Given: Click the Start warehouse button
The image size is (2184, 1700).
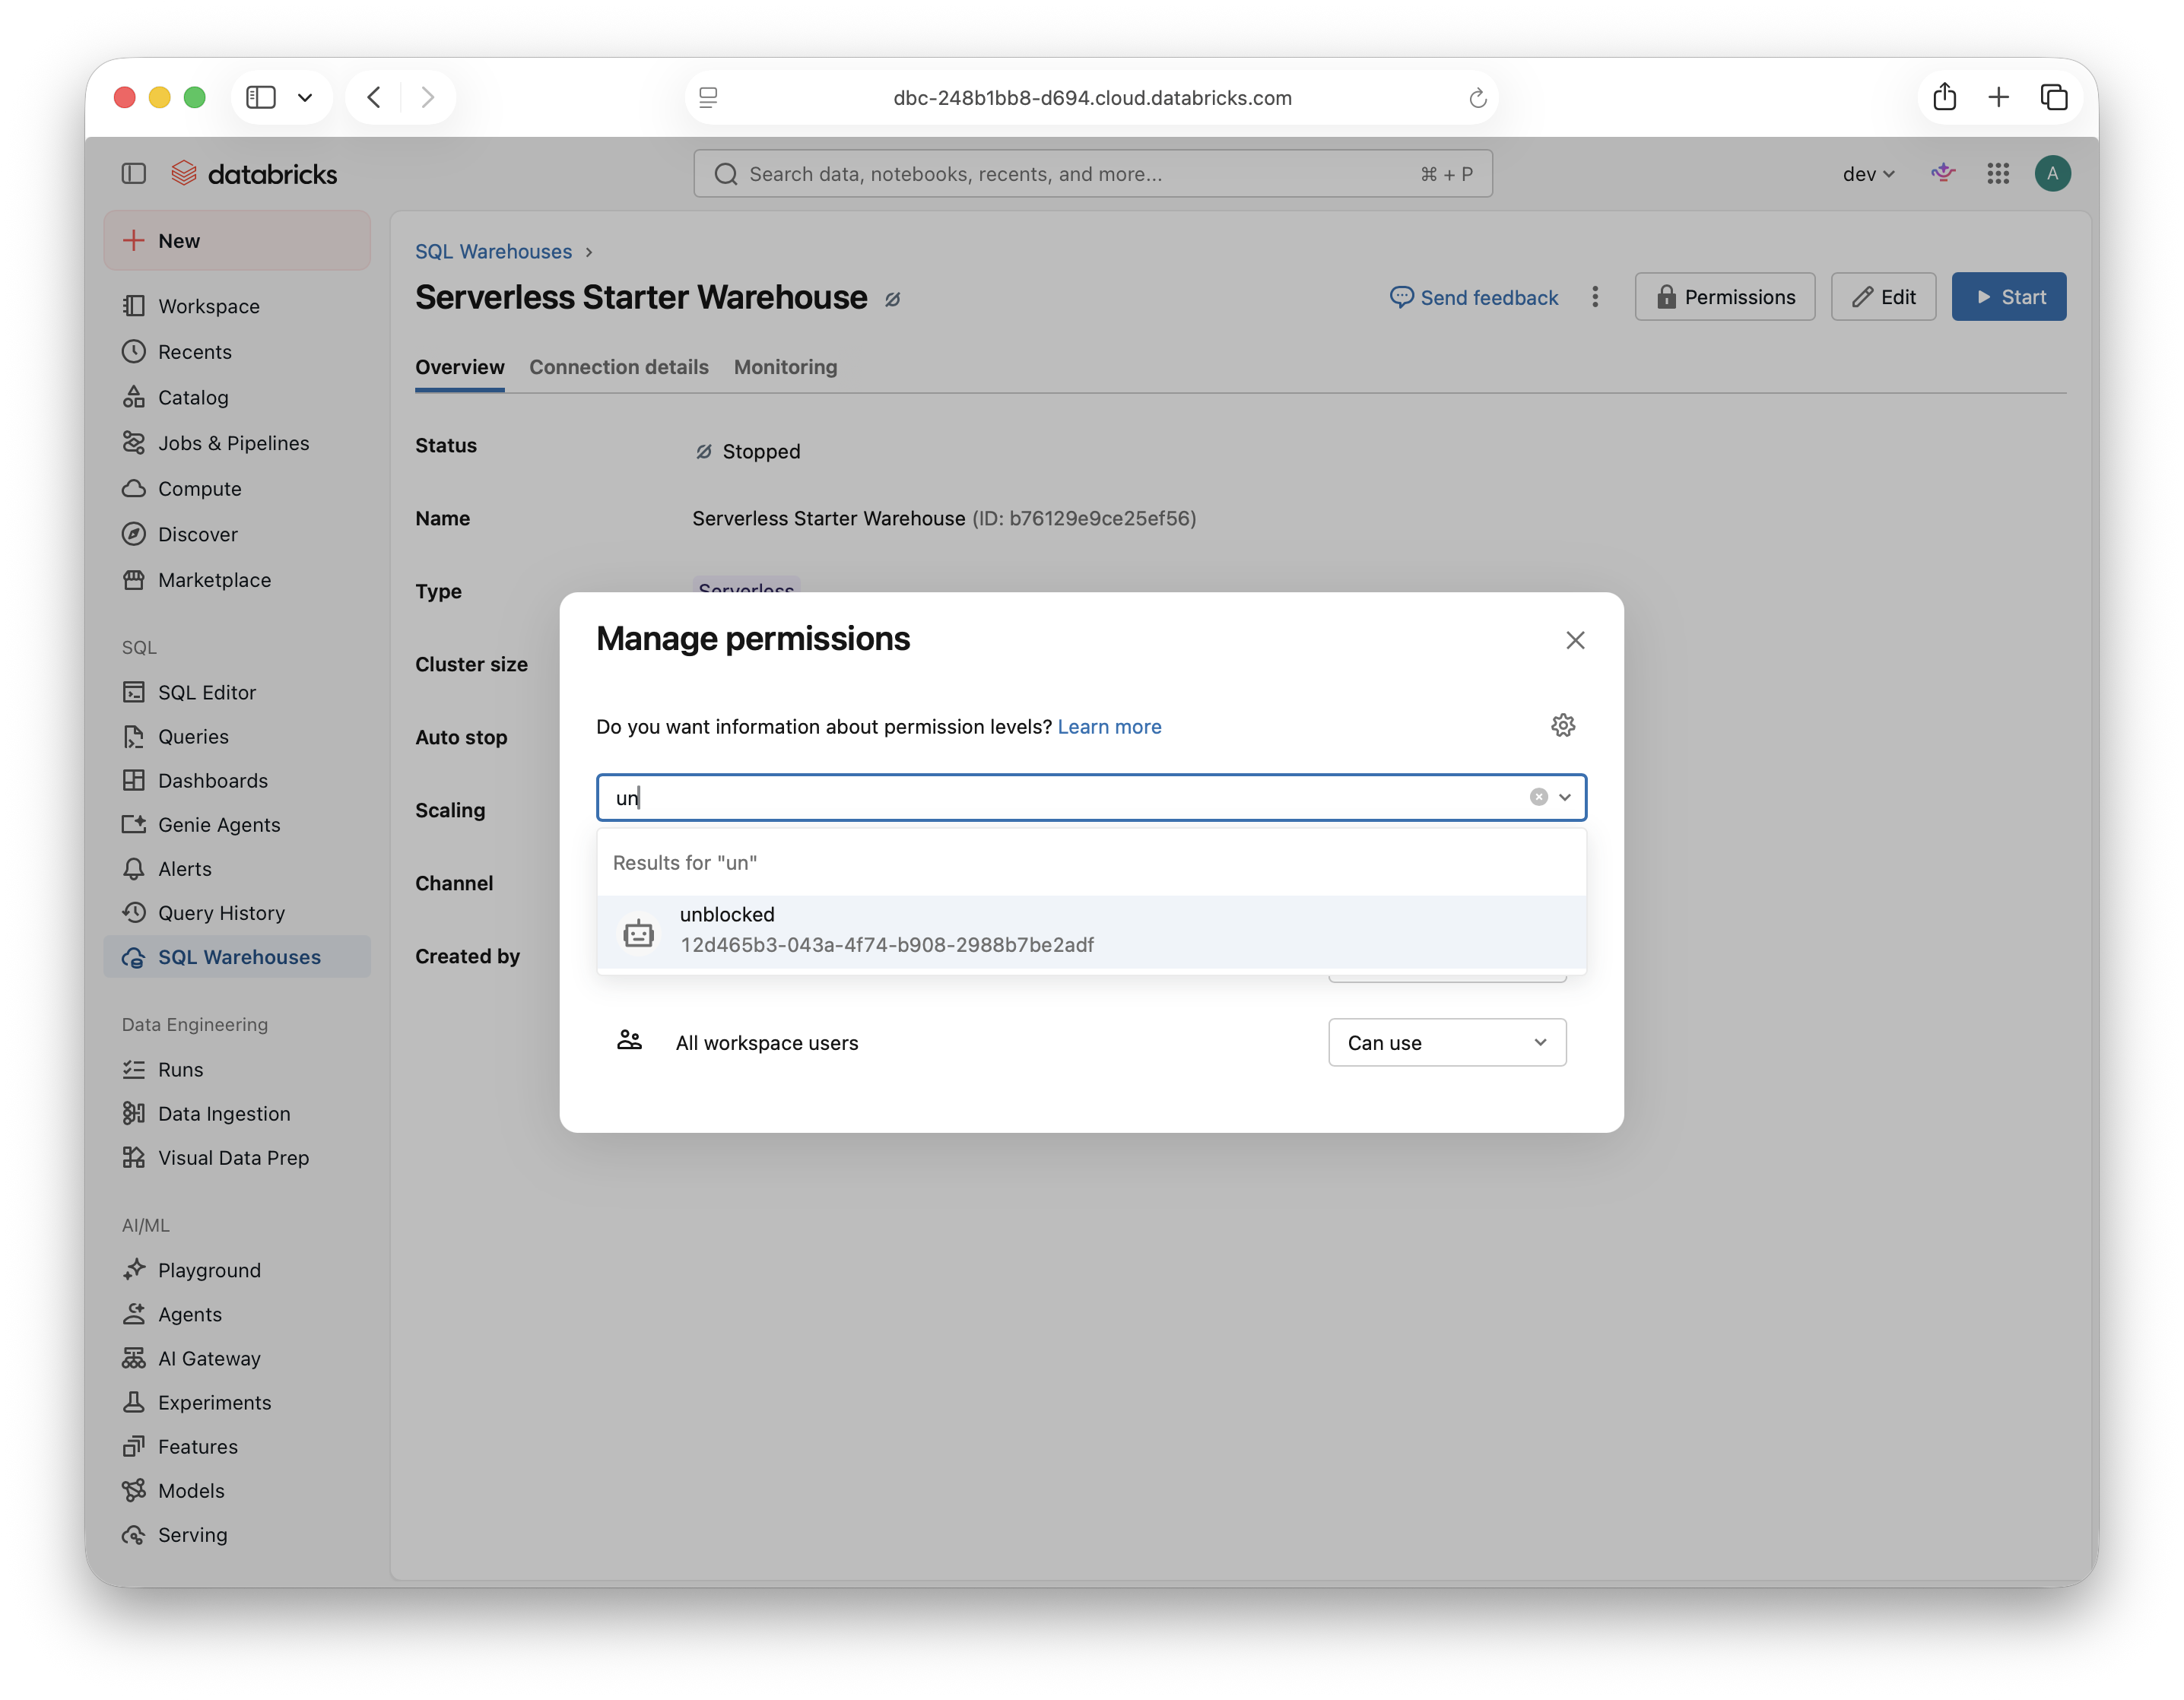Looking at the screenshot, I should tap(2008, 297).
